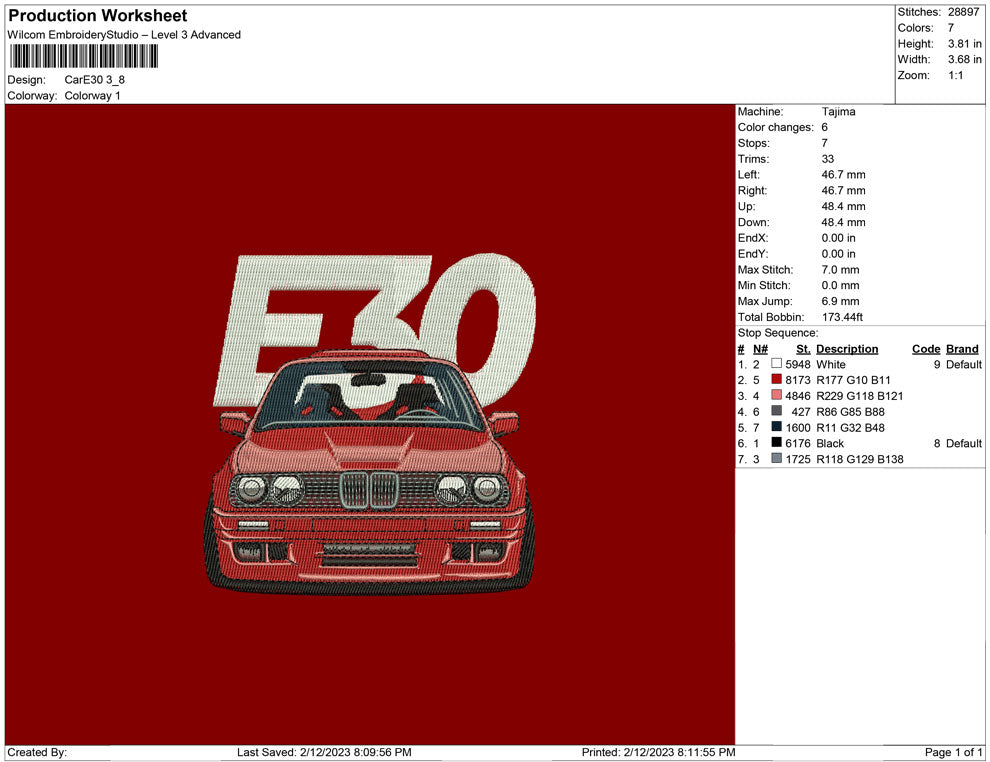Click the Brand column header
This screenshot has height=762, width=990.
click(963, 349)
